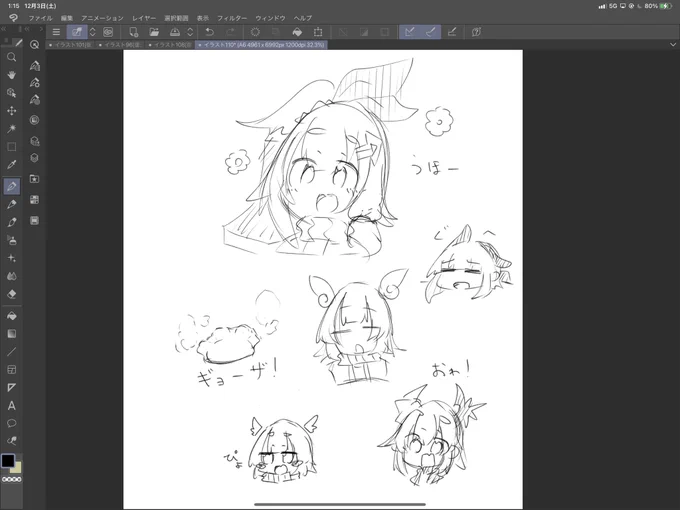Switch to the イラスト96 canvas tab
Image resolution: width=680 pixels, height=510 pixels.
[x=120, y=45]
